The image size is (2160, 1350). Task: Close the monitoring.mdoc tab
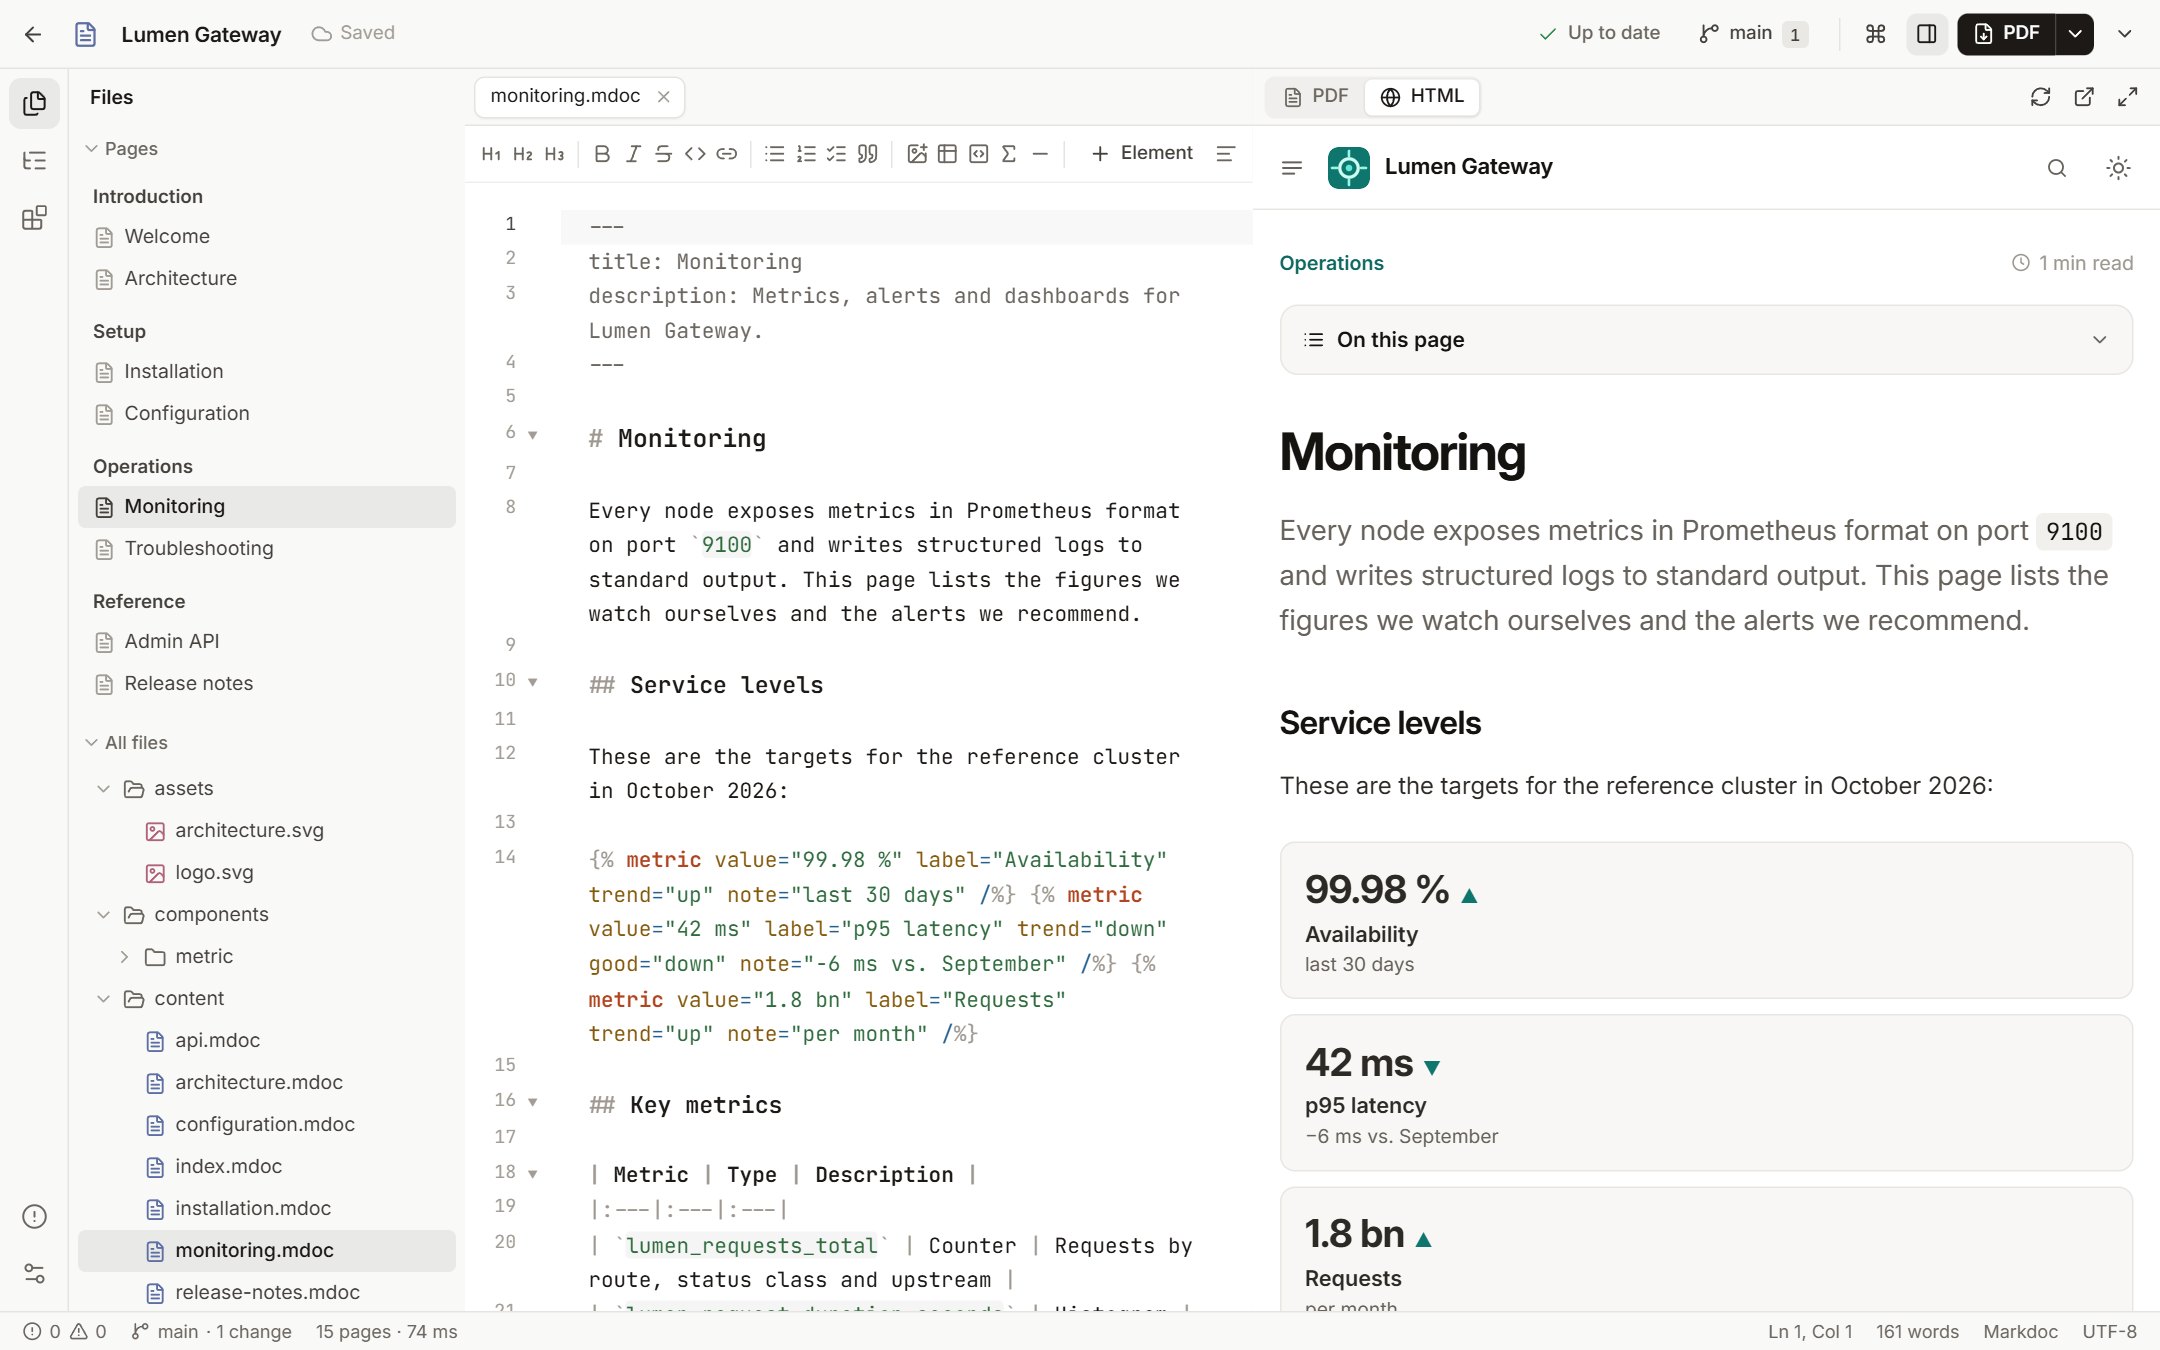pos(663,97)
